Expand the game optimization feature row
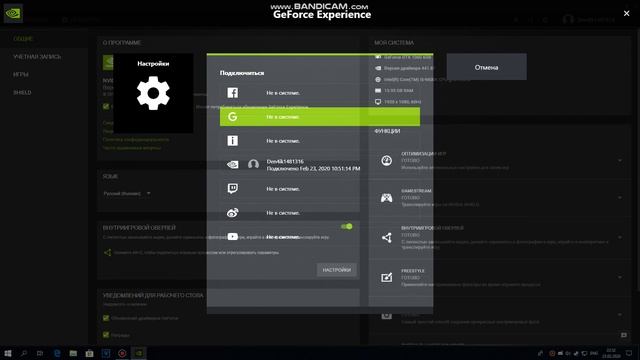The height and width of the screenshot is (360, 640). (620, 160)
